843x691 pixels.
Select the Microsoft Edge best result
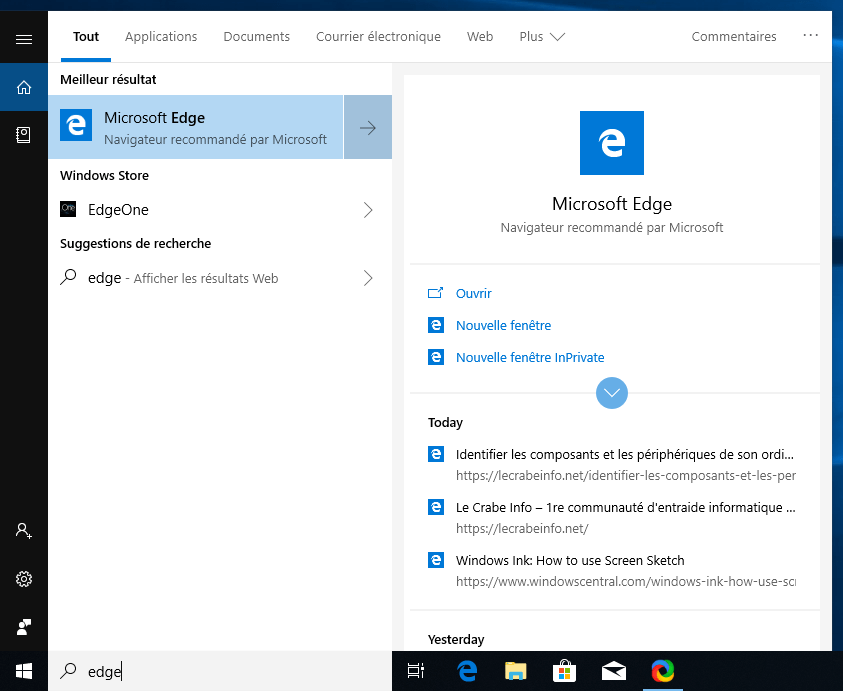point(196,127)
